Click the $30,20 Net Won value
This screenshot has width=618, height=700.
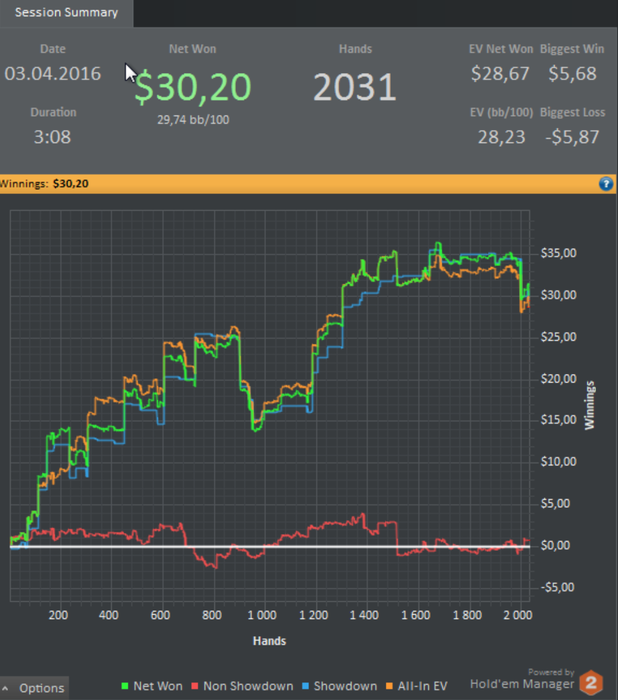coord(193,88)
